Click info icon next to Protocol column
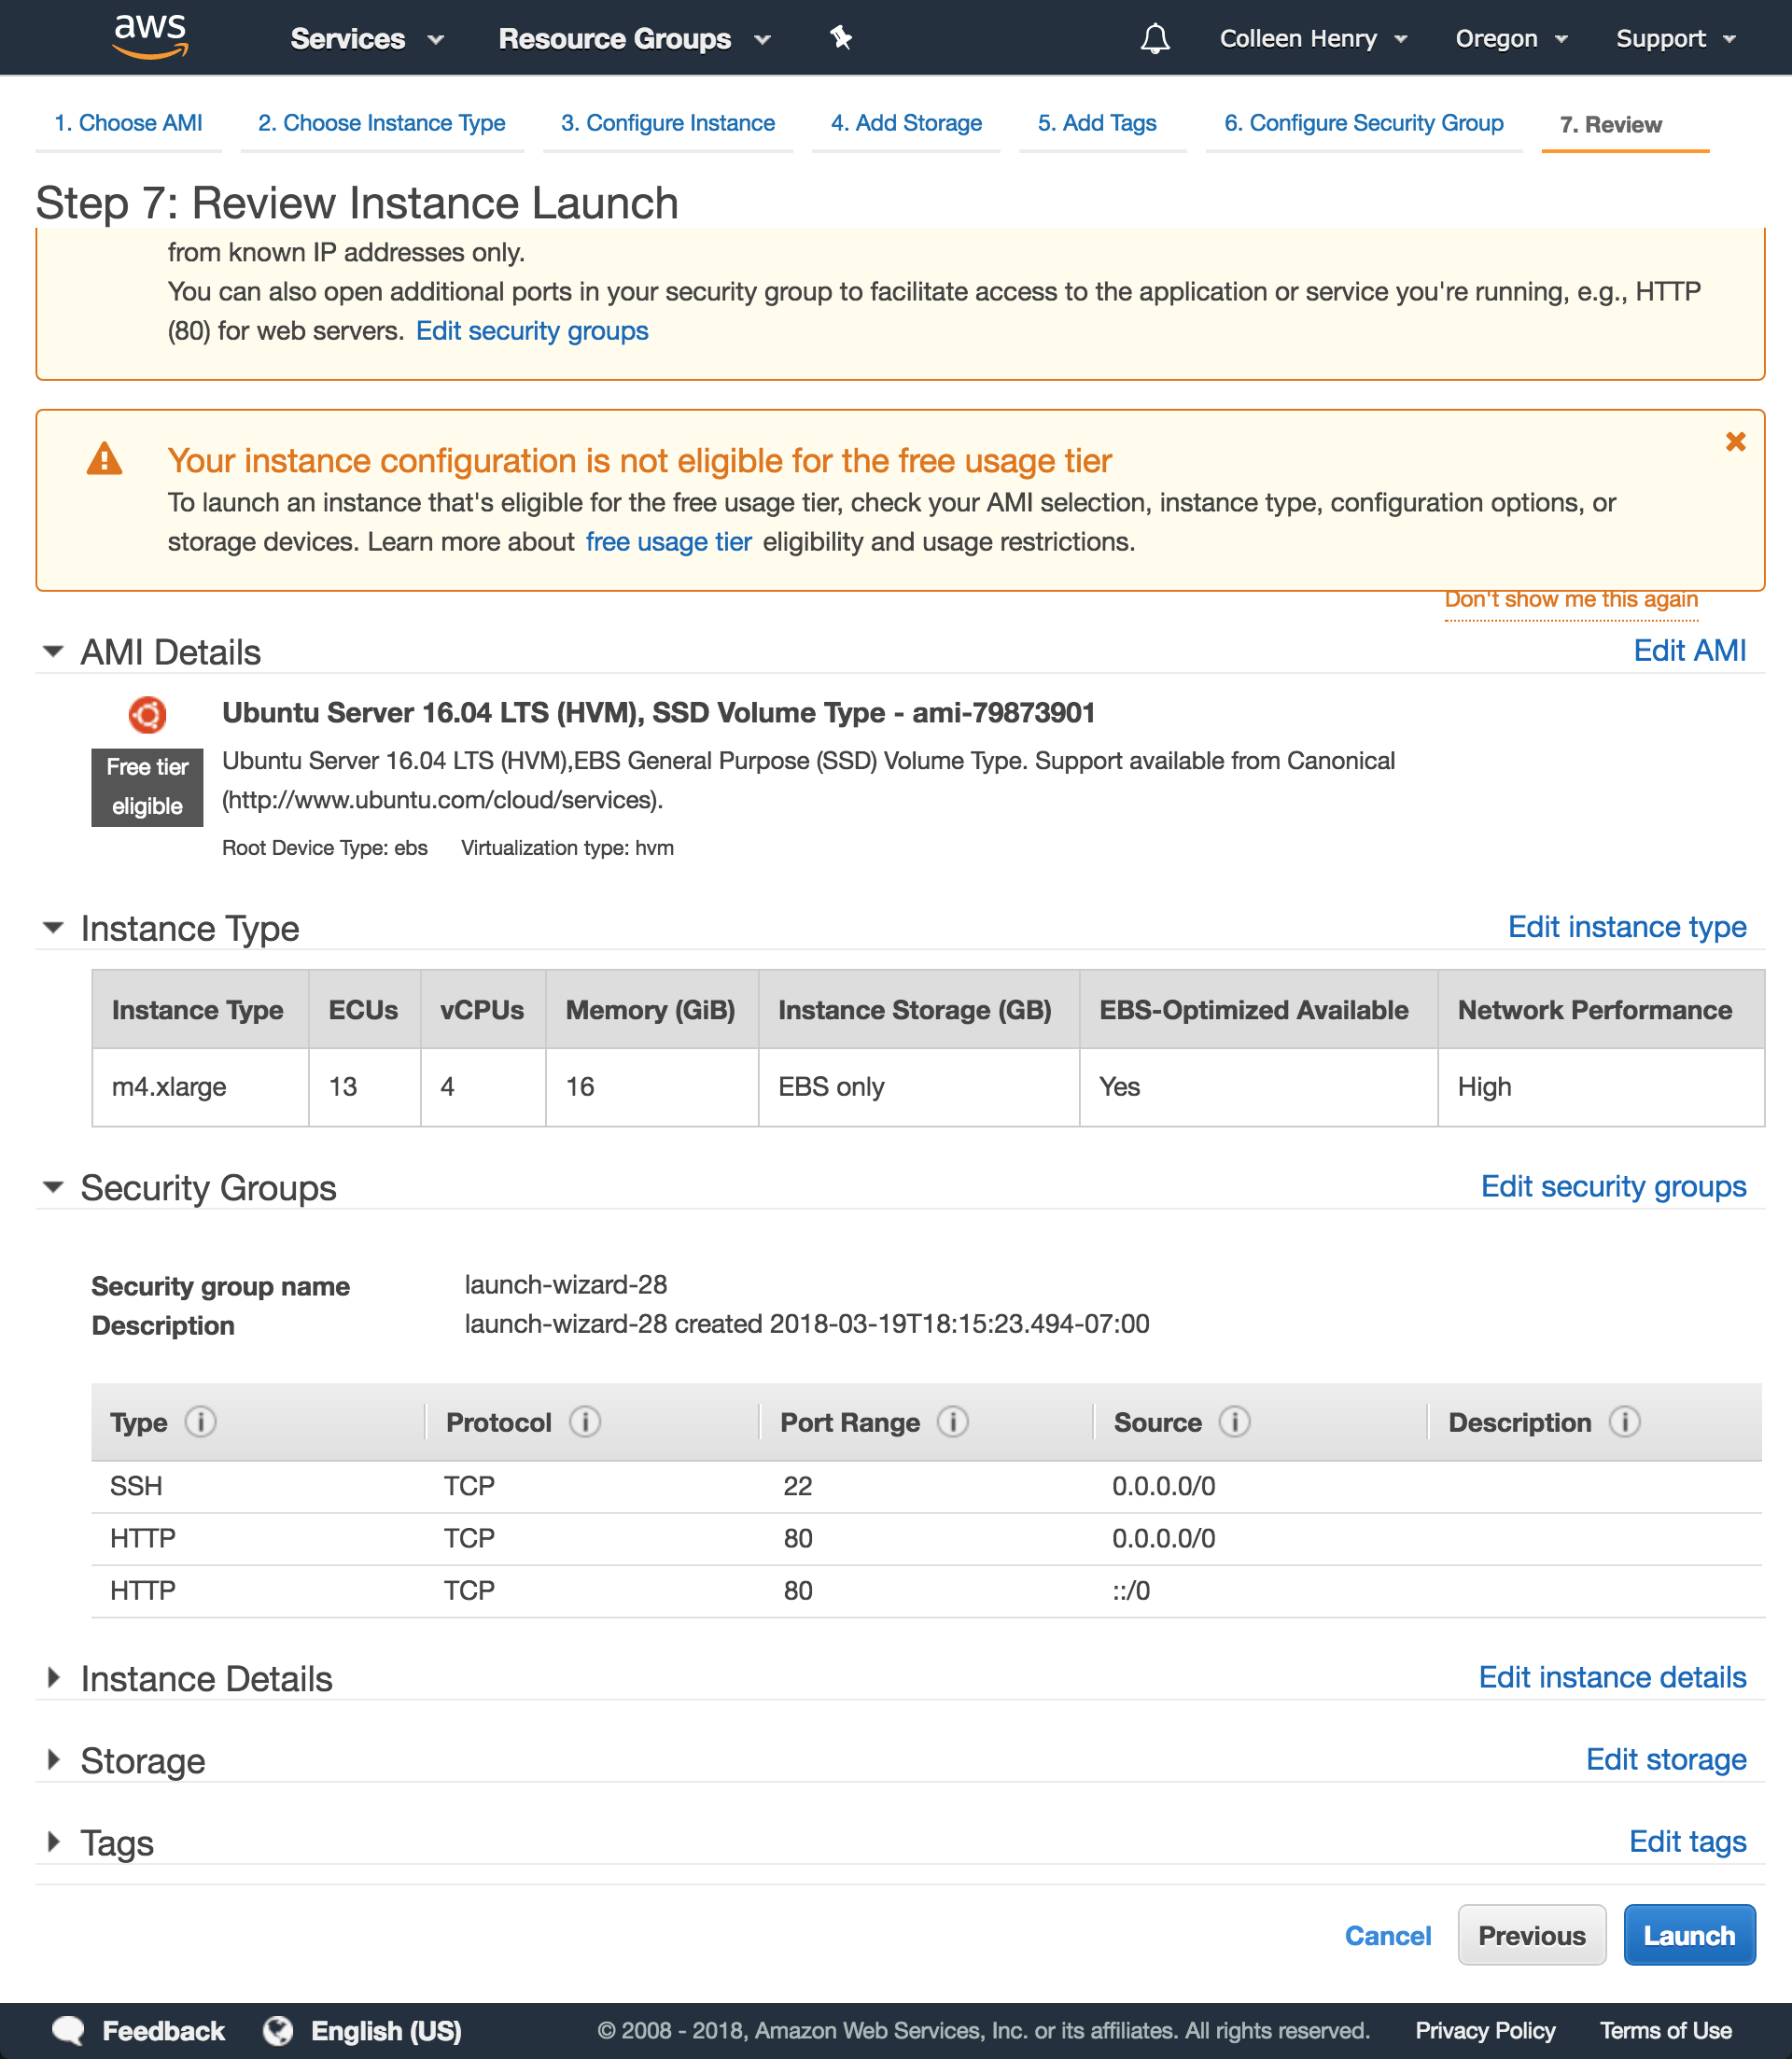 (585, 1422)
